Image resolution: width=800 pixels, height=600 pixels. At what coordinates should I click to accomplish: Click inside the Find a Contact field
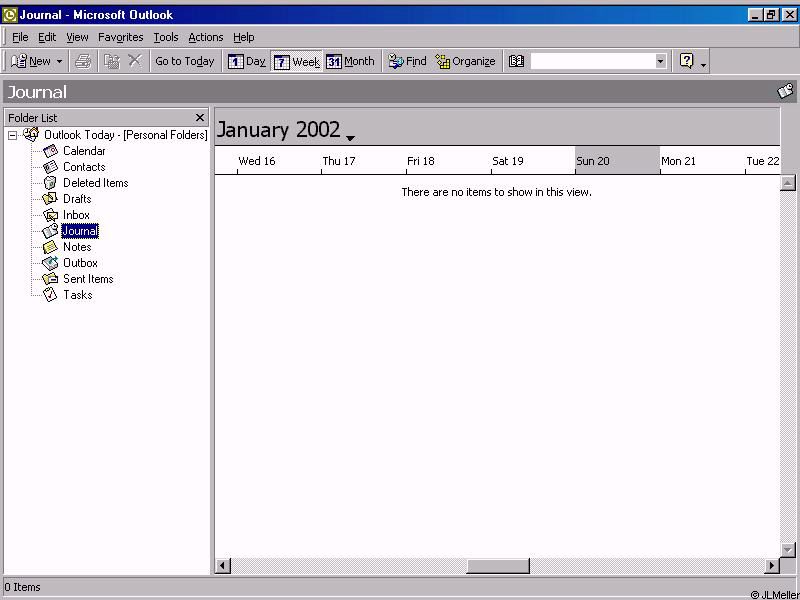pos(593,62)
